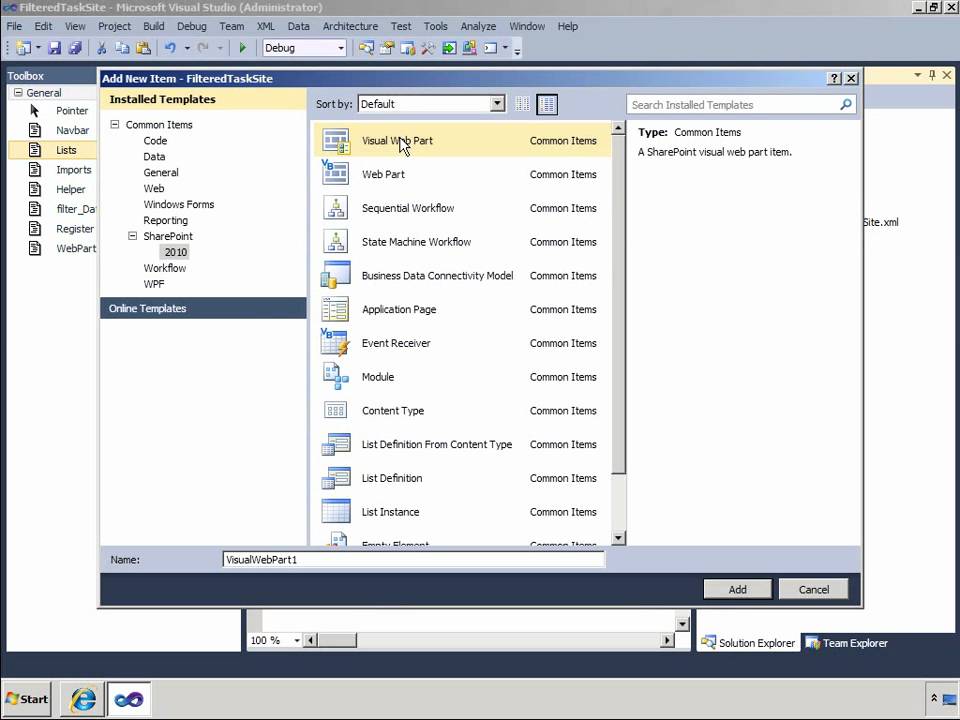Open the New Project dropdown arrow
The image size is (960, 720).
38,48
